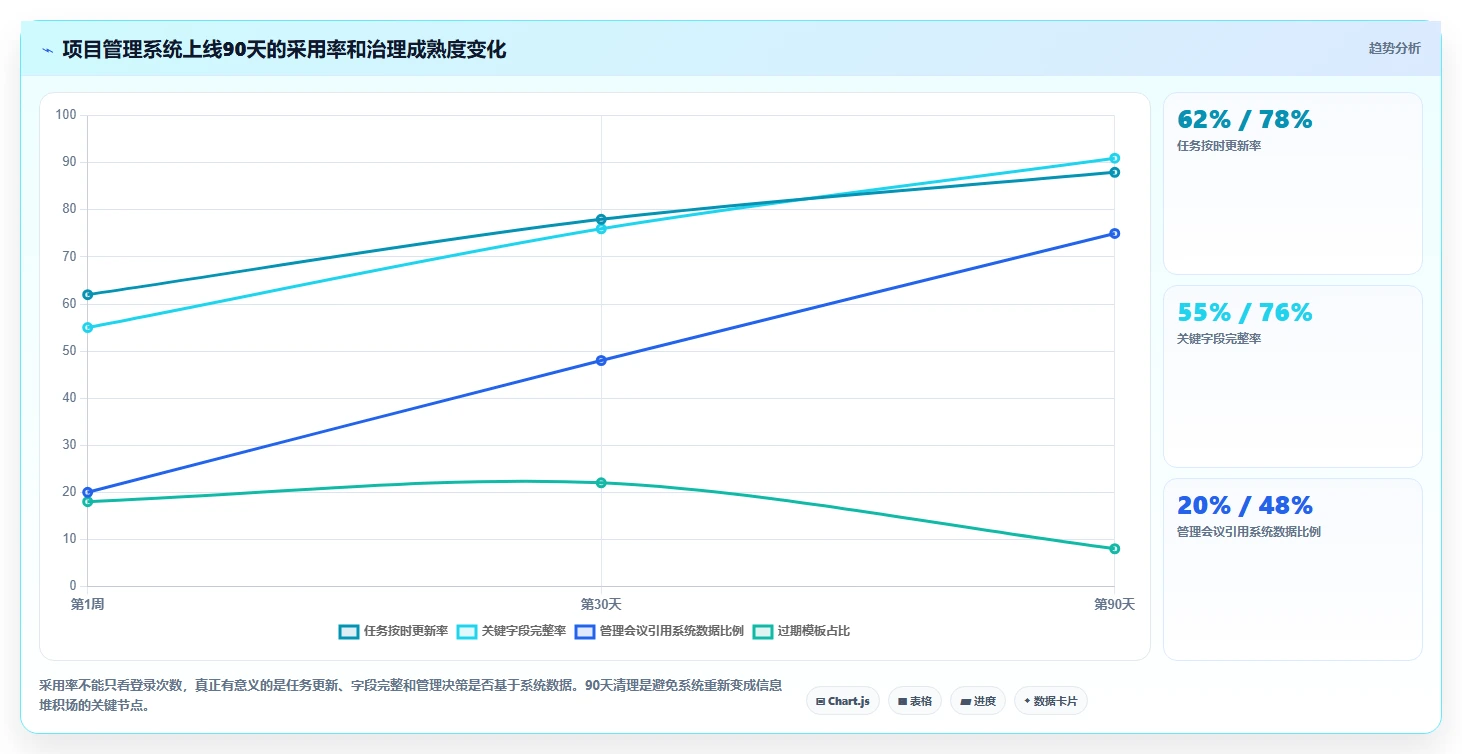This screenshot has width=1462, height=754.
Task: Select the 55% / 76% KPI value
Action: click(x=1244, y=312)
